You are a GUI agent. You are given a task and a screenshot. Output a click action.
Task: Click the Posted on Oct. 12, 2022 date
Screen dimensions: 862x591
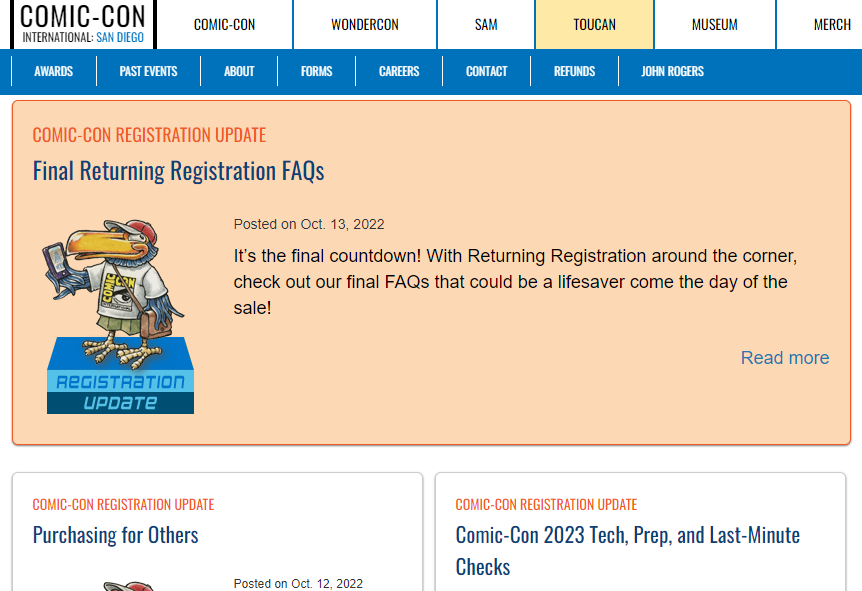(x=298, y=583)
